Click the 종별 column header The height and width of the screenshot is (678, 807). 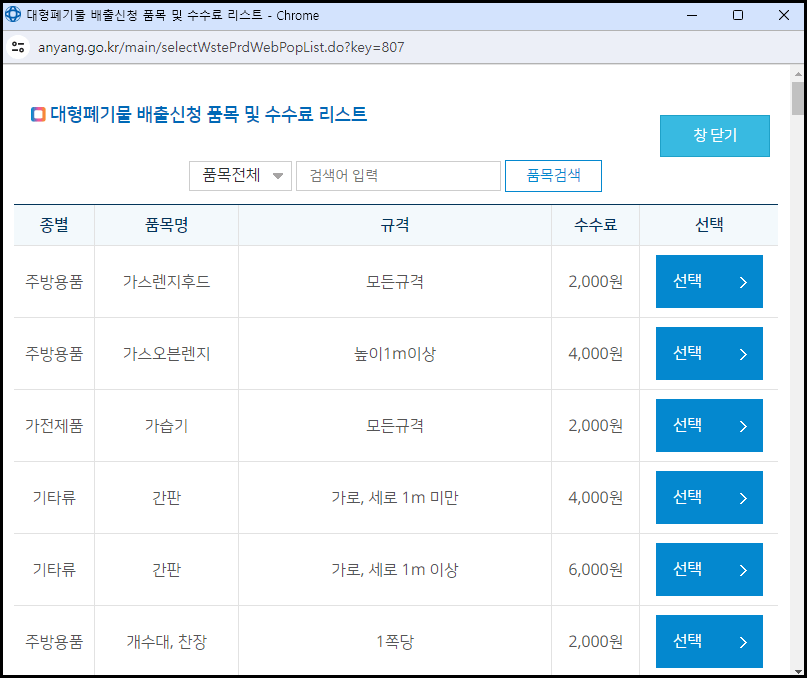53,225
